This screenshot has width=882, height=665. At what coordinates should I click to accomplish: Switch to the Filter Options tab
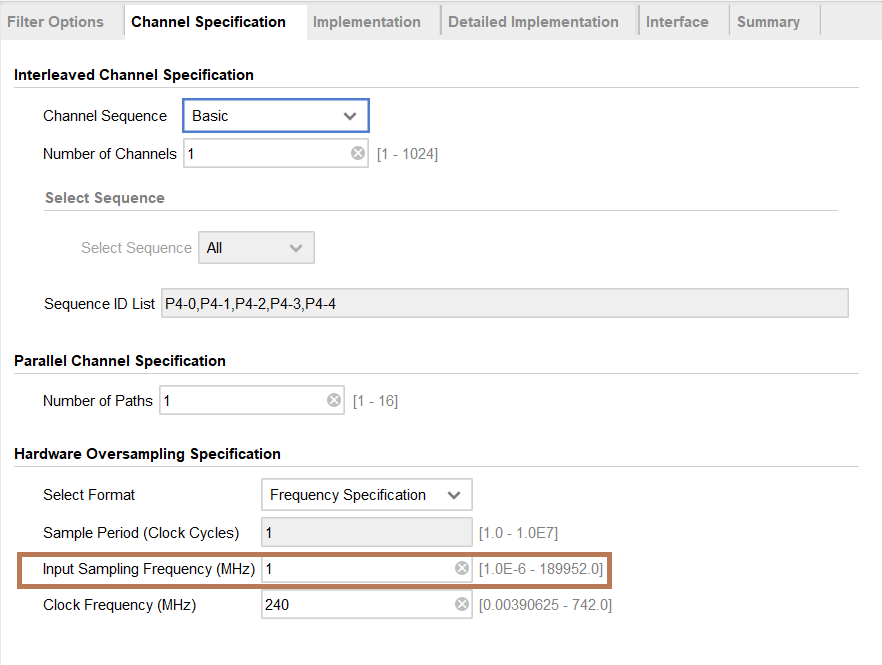55,22
